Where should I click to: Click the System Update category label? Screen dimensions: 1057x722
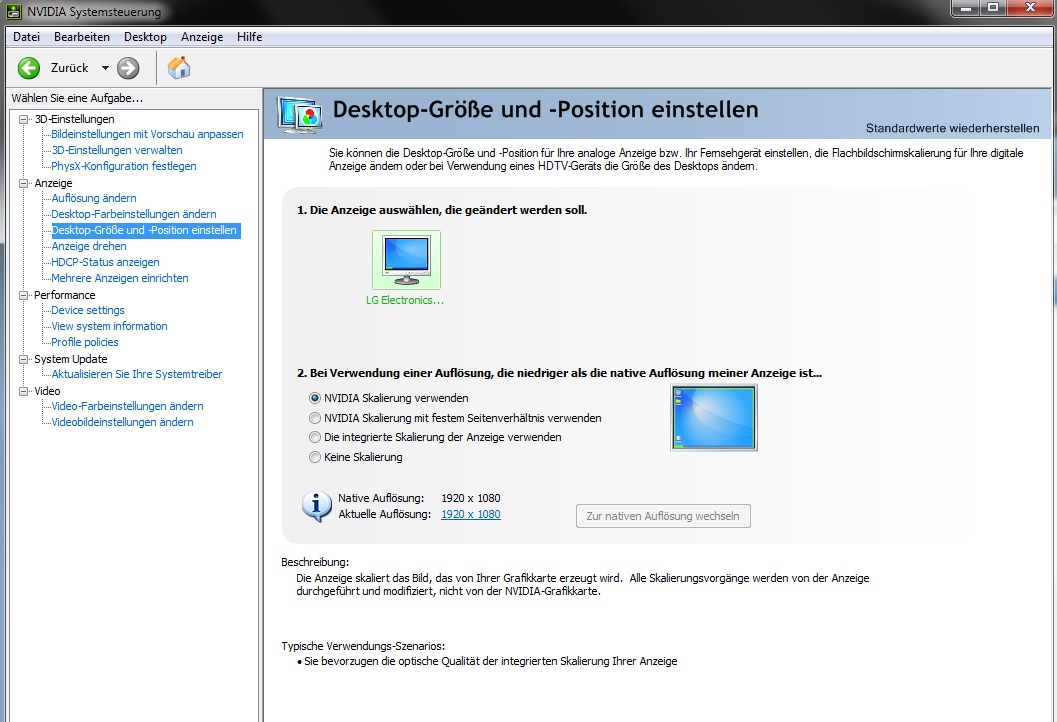tap(71, 359)
